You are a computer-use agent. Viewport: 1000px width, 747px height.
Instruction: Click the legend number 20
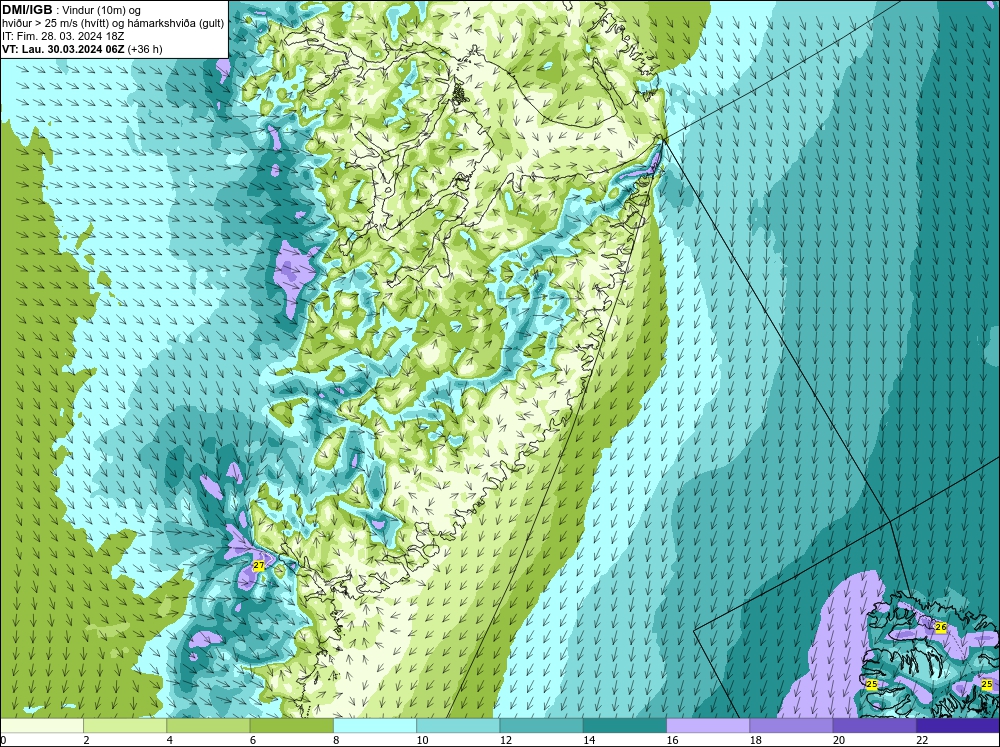point(839,740)
